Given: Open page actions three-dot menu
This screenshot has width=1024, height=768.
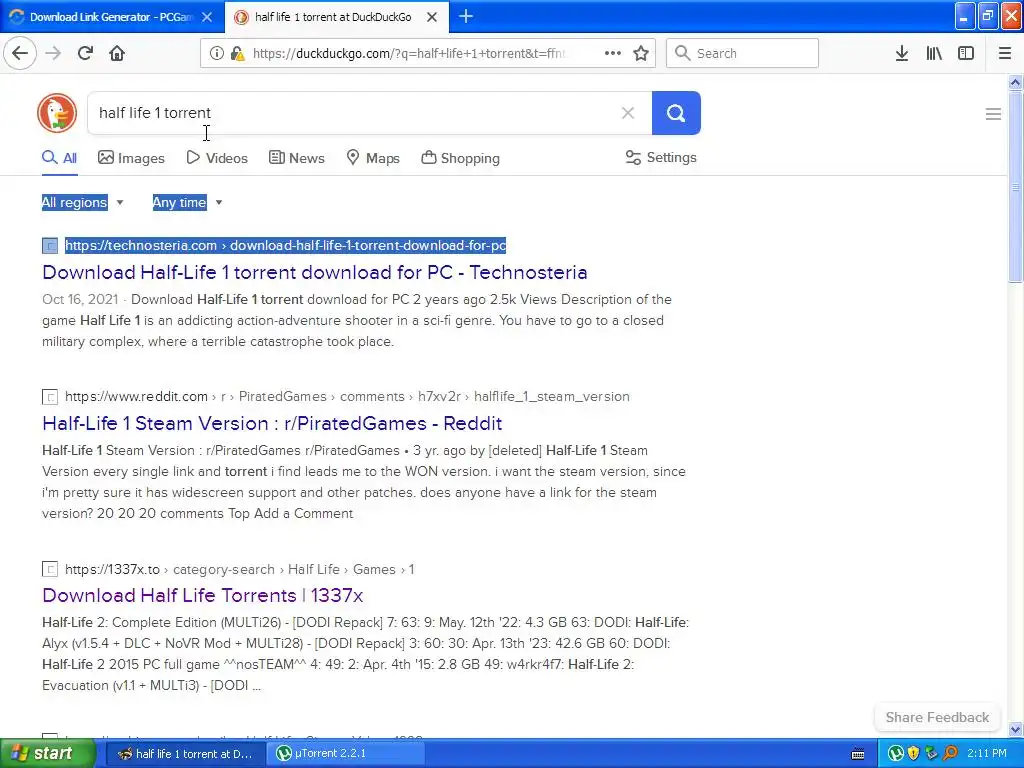Looking at the screenshot, I should (613, 53).
